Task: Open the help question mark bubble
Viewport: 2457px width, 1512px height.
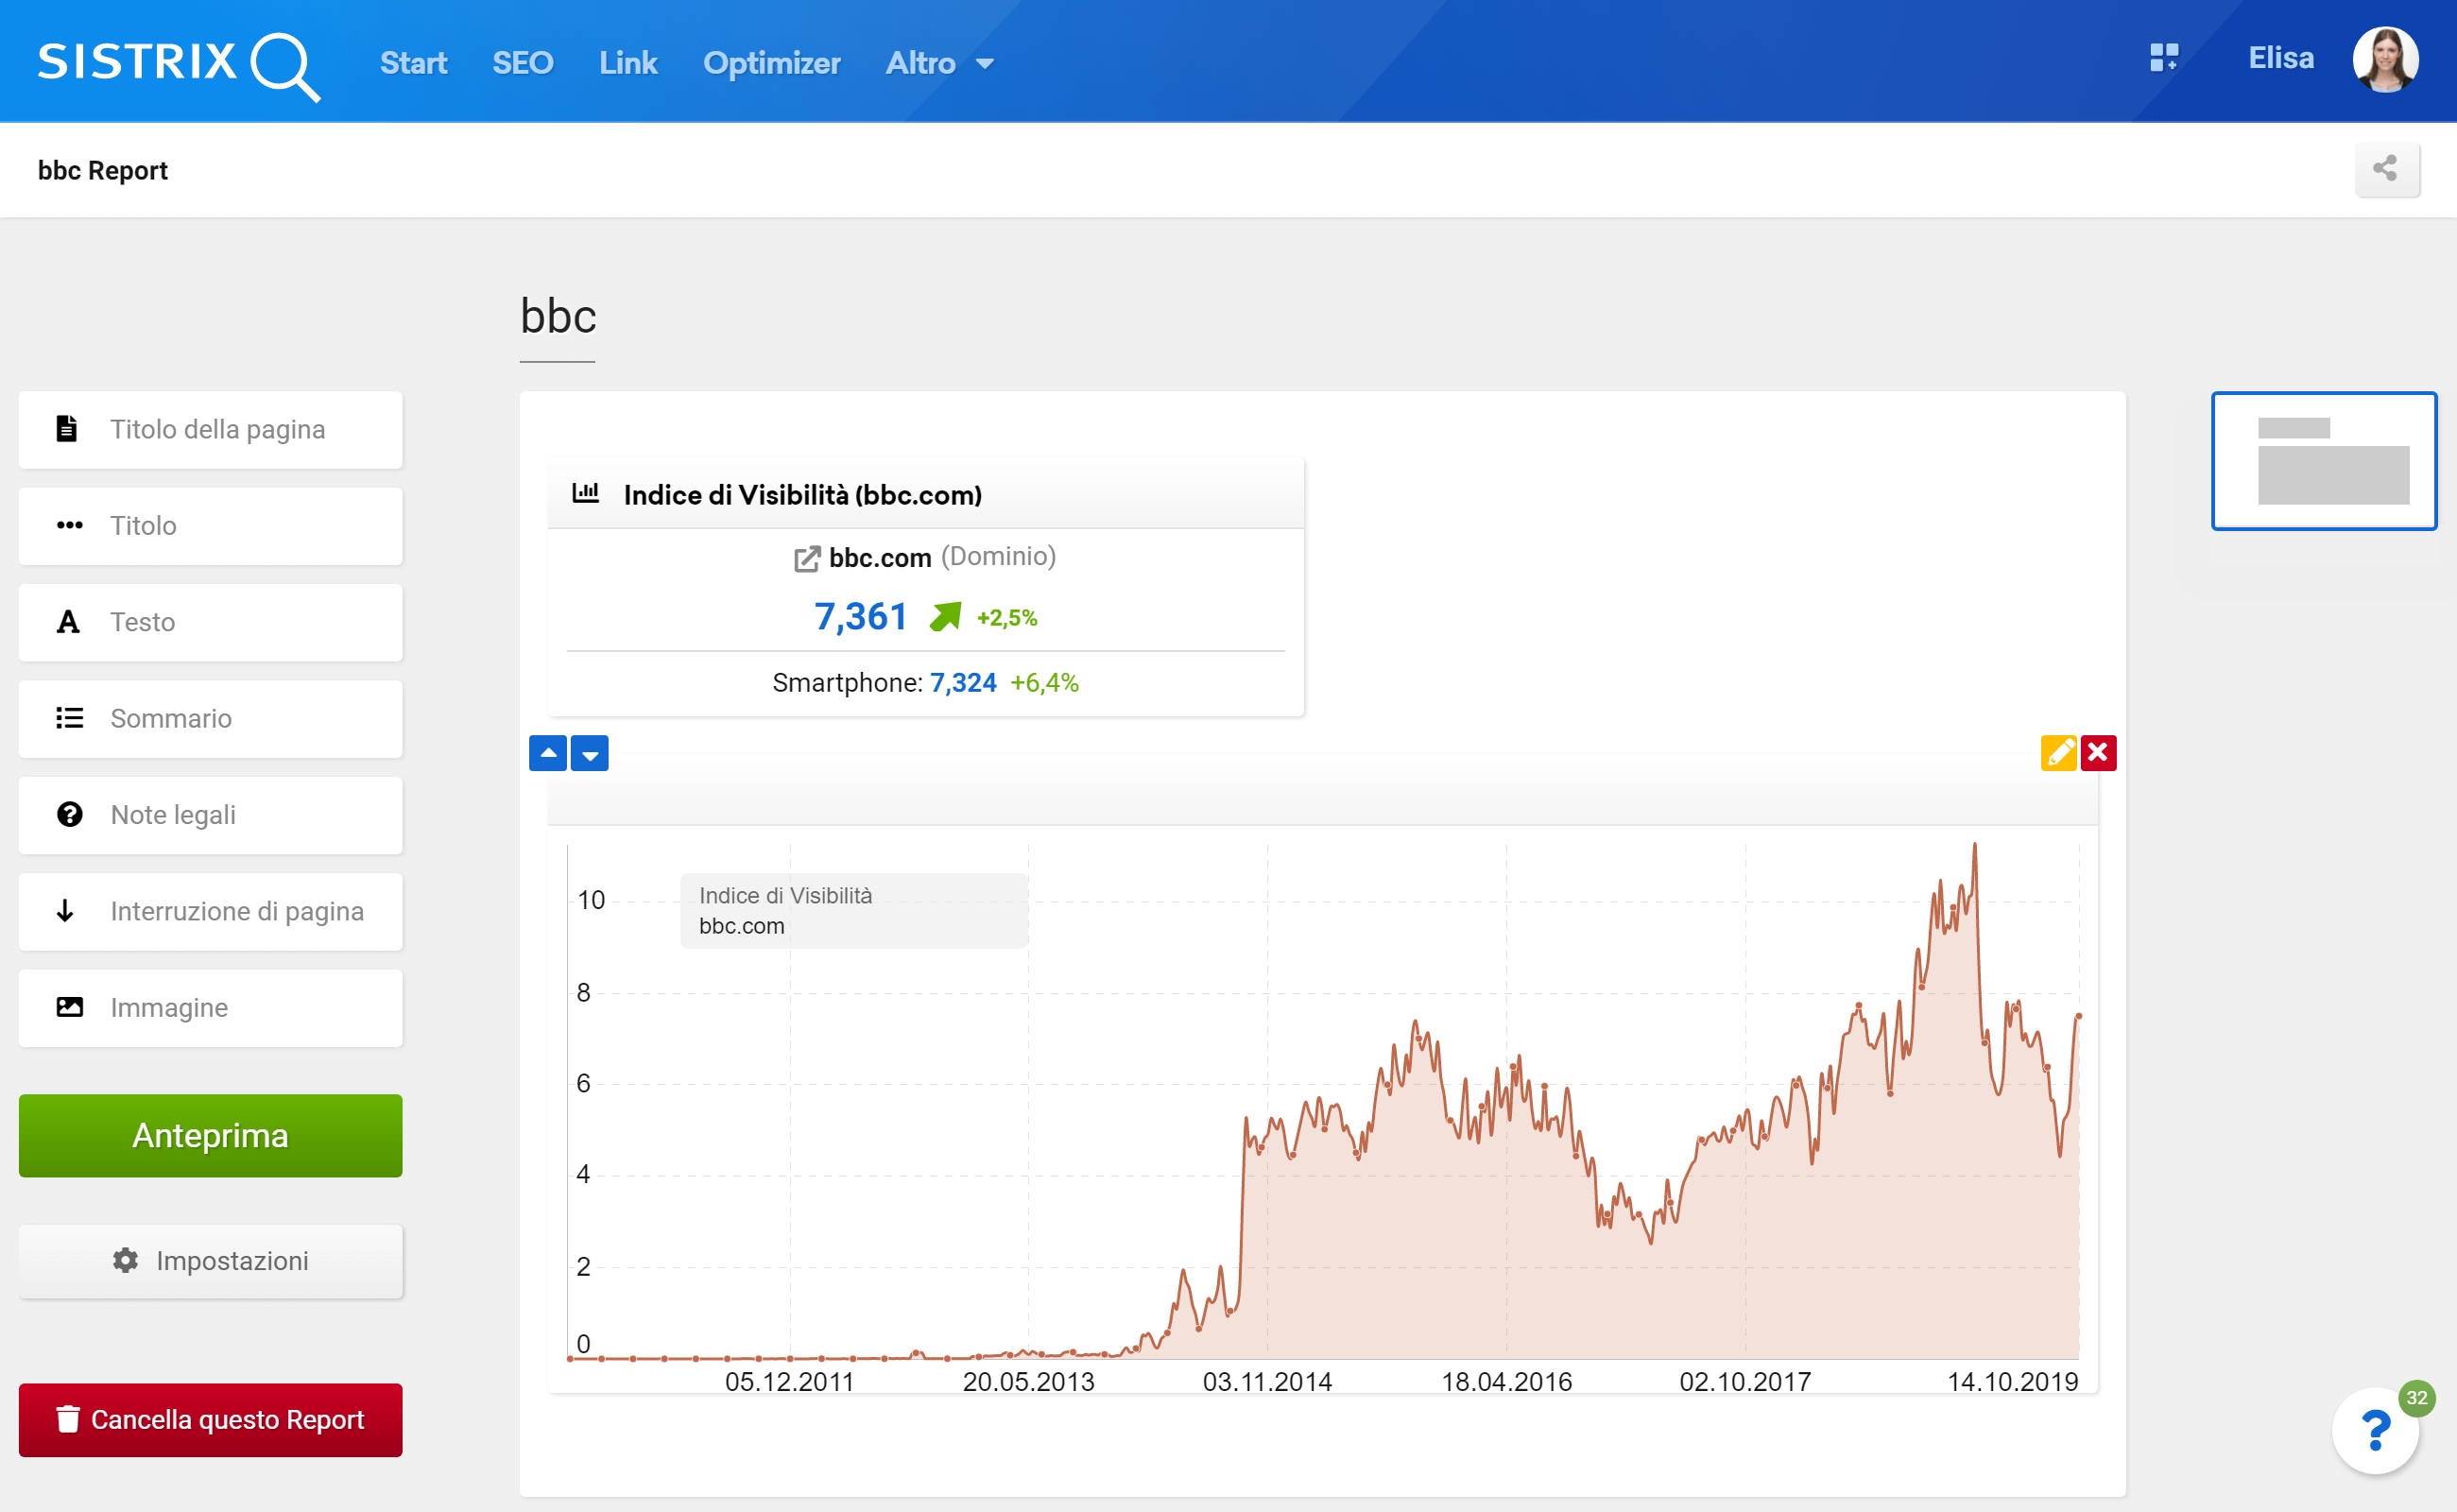Action: click(x=2375, y=1430)
